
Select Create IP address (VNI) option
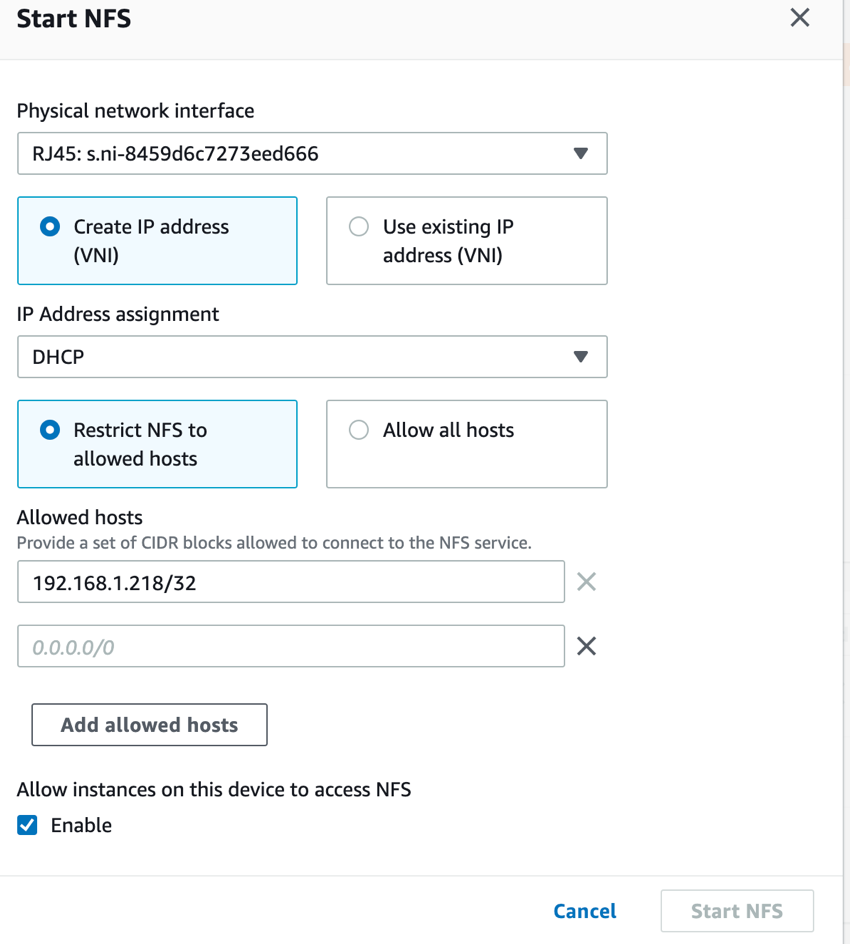click(157, 240)
